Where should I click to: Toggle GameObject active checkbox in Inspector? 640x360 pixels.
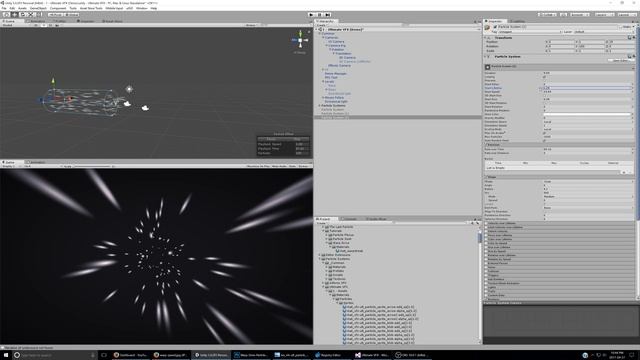tap(495, 27)
